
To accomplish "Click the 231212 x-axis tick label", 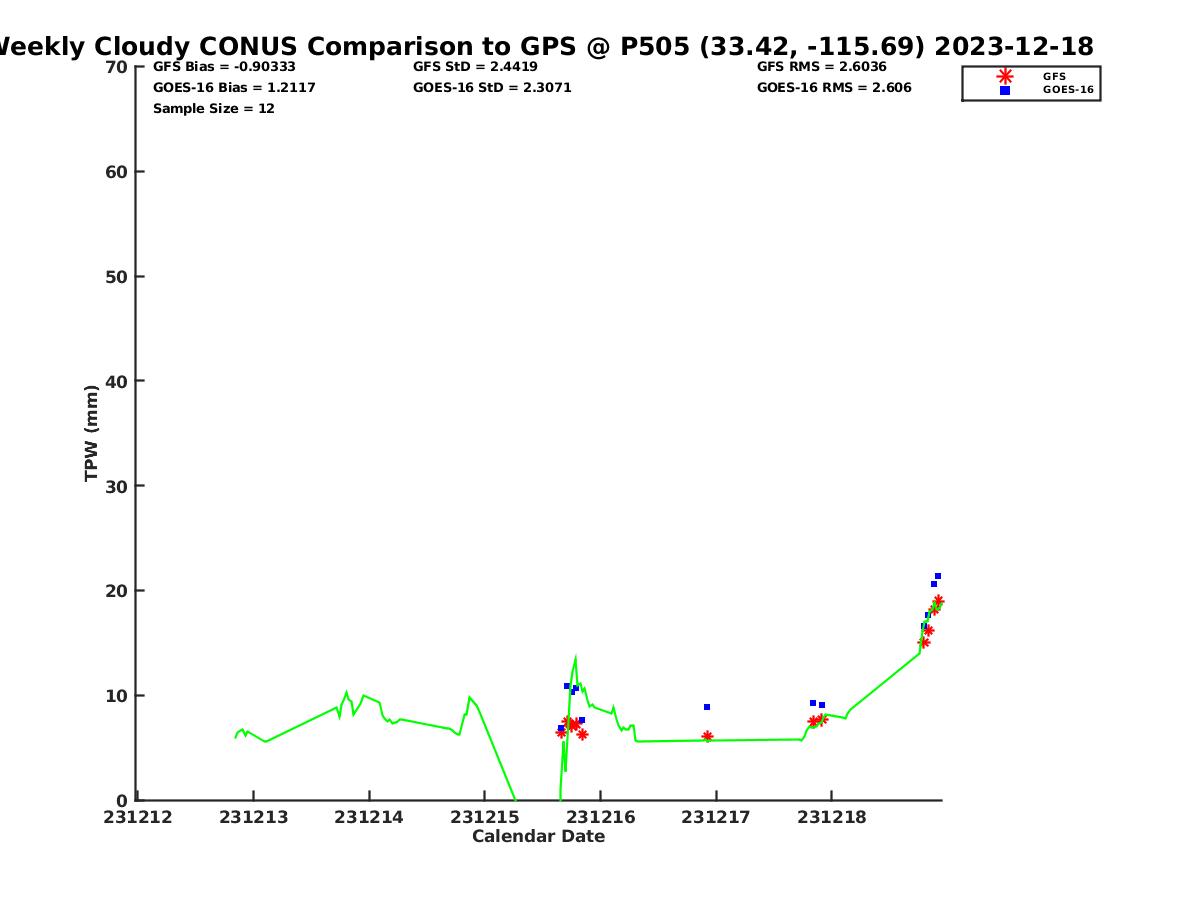I will (138, 817).
